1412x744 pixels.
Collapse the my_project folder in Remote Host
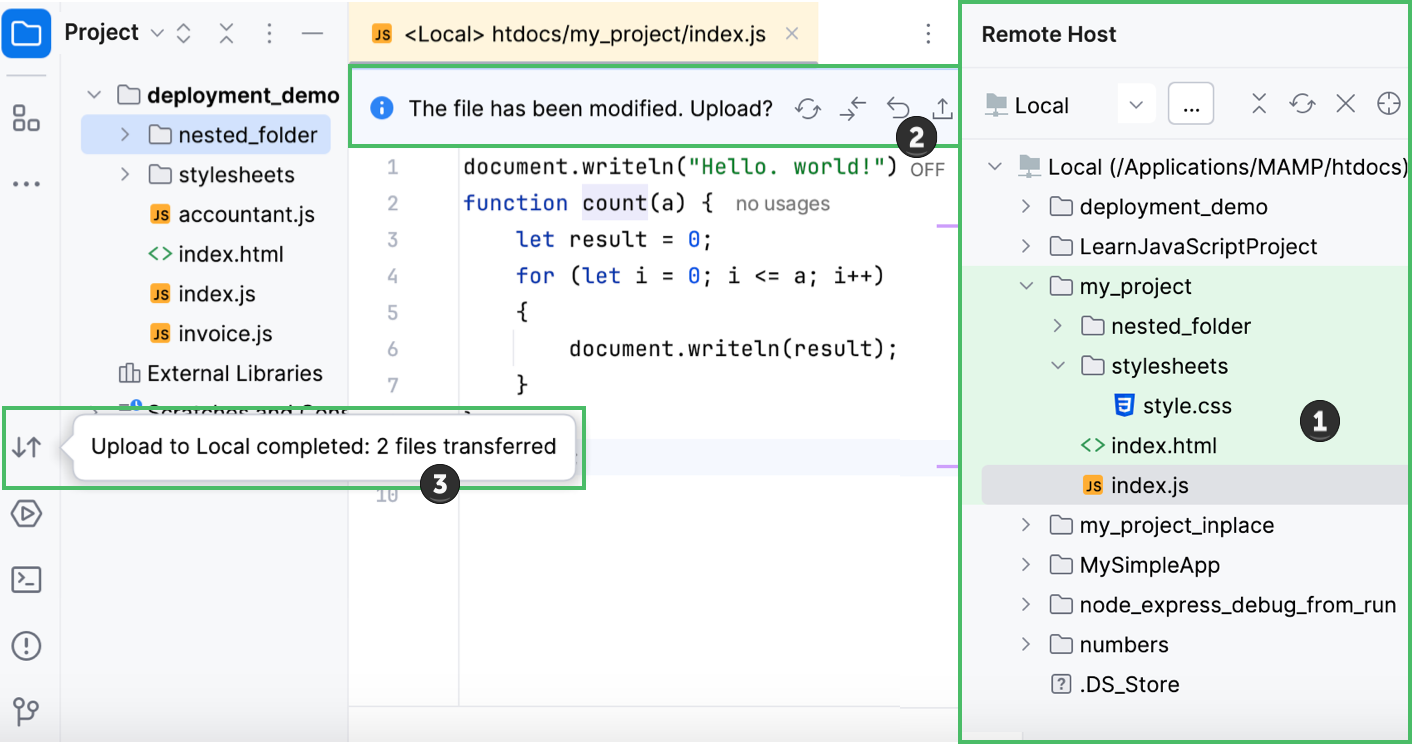[x=1026, y=285]
